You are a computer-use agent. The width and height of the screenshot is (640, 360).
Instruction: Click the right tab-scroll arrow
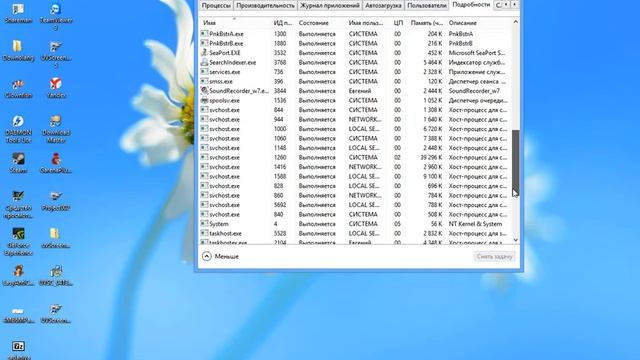[x=514, y=4]
